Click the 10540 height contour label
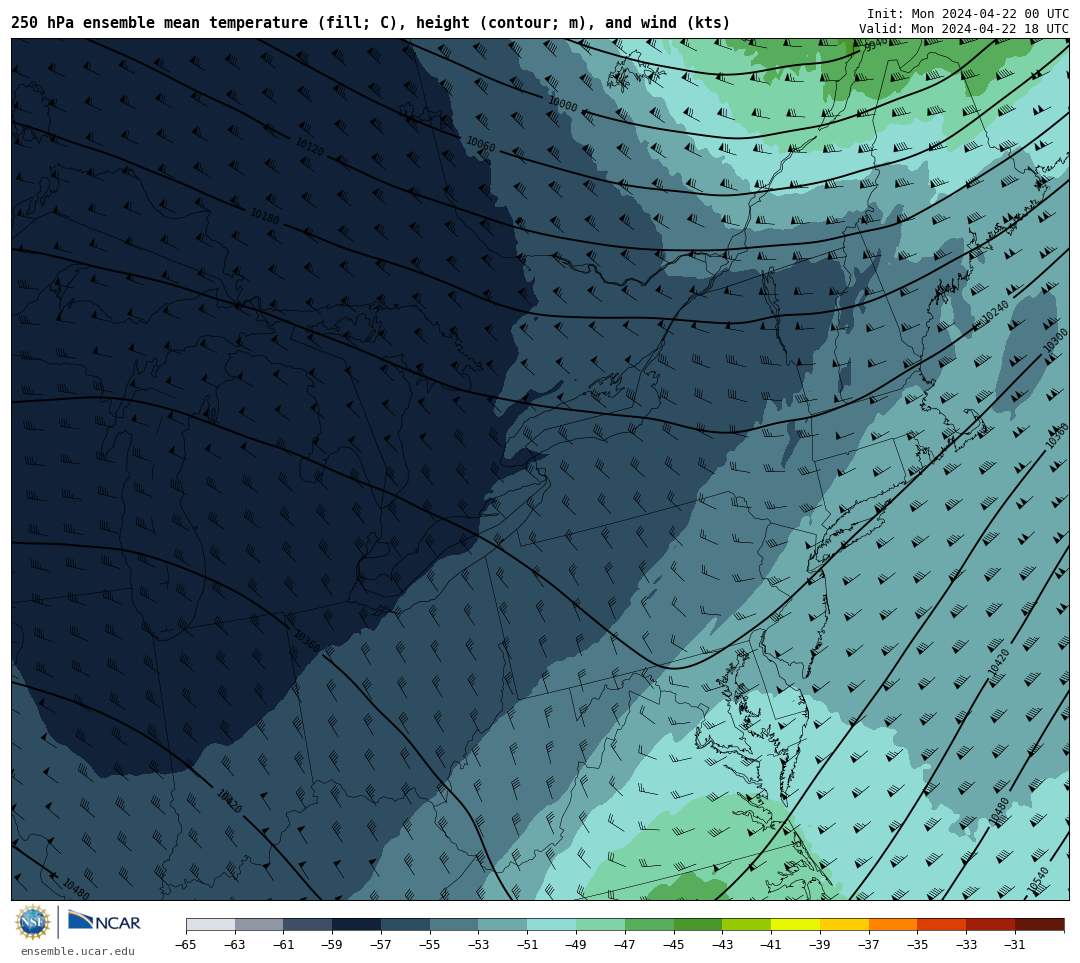Image resolution: width=1080 pixels, height=963 pixels. tap(1038, 882)
